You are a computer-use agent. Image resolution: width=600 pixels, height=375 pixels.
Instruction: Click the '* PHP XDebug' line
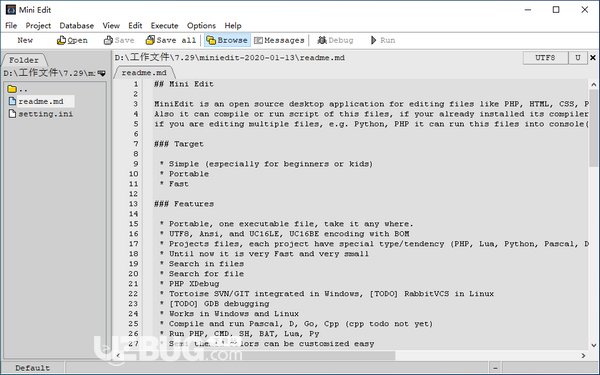click(x=189, y=284)
